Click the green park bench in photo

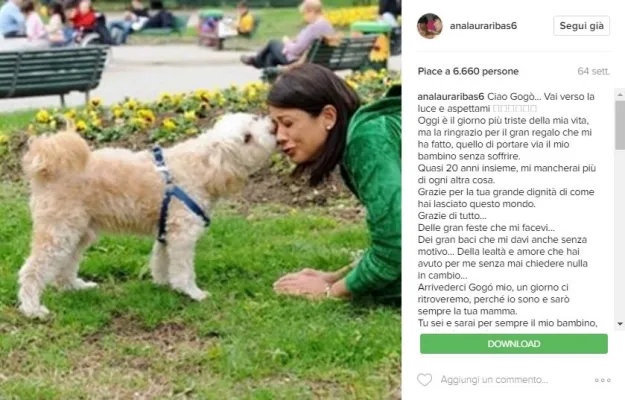click(x=54, y=74)
